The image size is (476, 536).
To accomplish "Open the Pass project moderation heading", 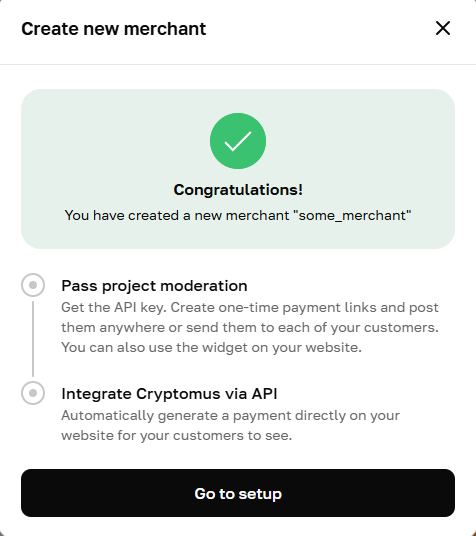I will pos(154,286).
